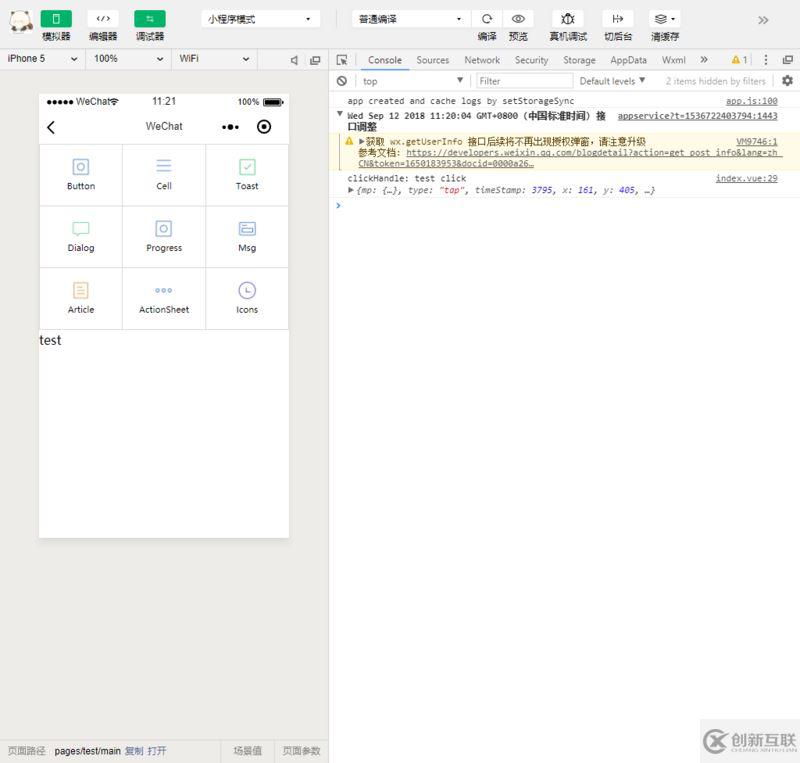Toggle the simulator panel button

56,19
